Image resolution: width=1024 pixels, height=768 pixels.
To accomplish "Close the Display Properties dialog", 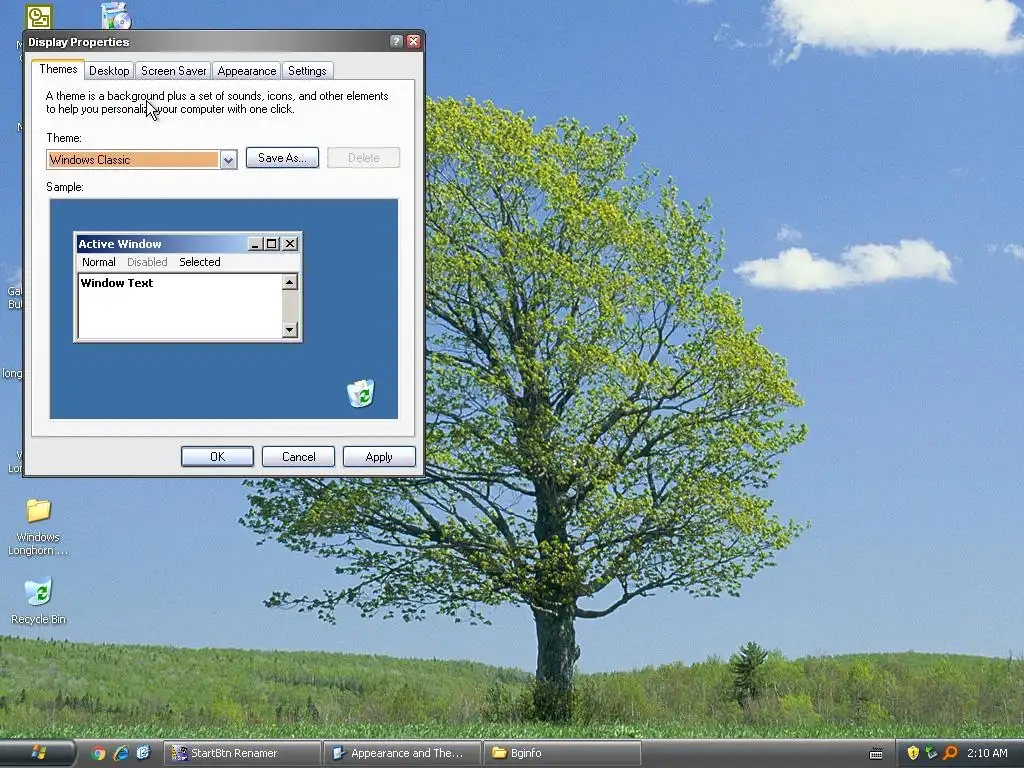I will click(413, 41).
